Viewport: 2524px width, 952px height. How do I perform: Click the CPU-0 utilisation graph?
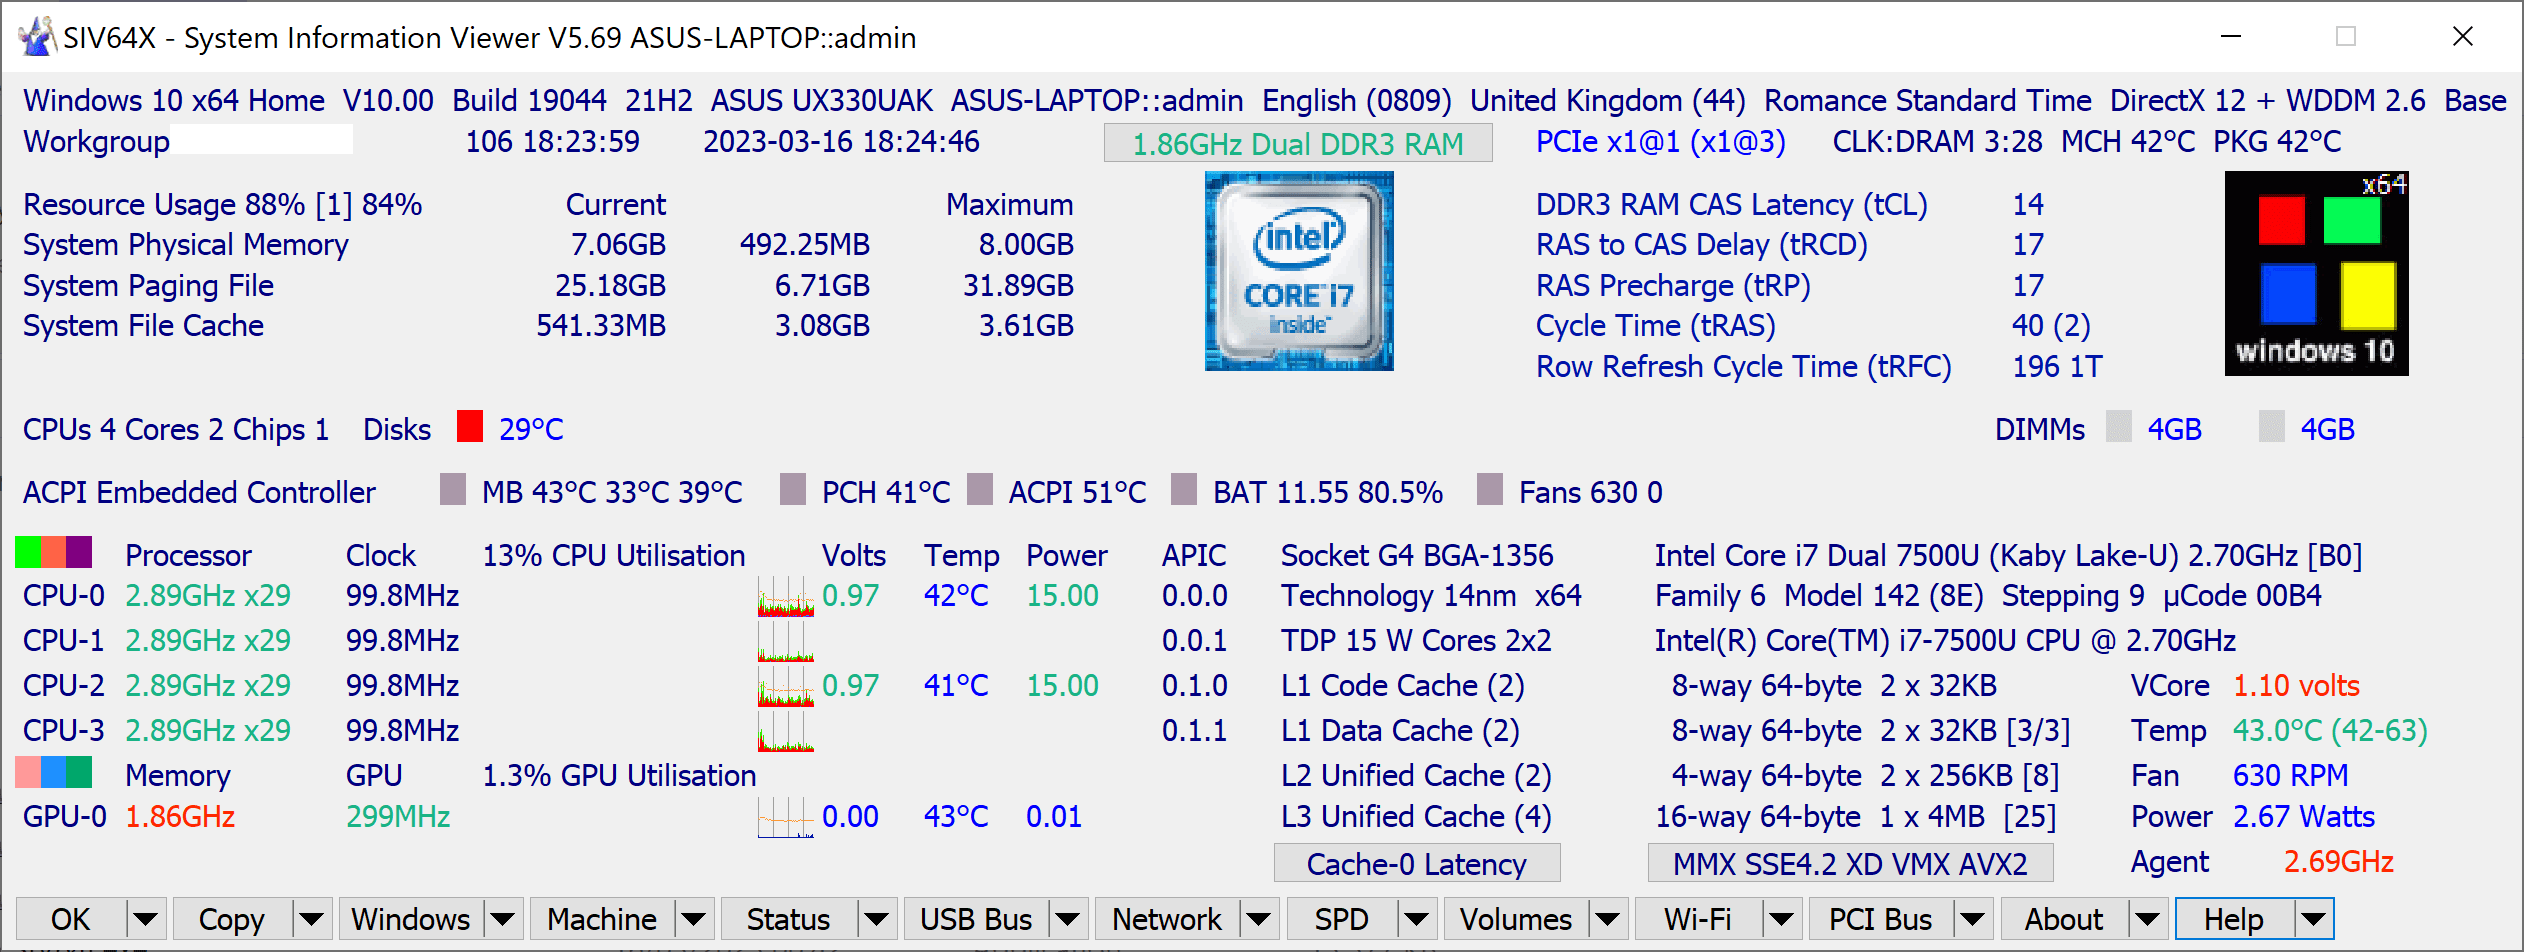point(786,596)
